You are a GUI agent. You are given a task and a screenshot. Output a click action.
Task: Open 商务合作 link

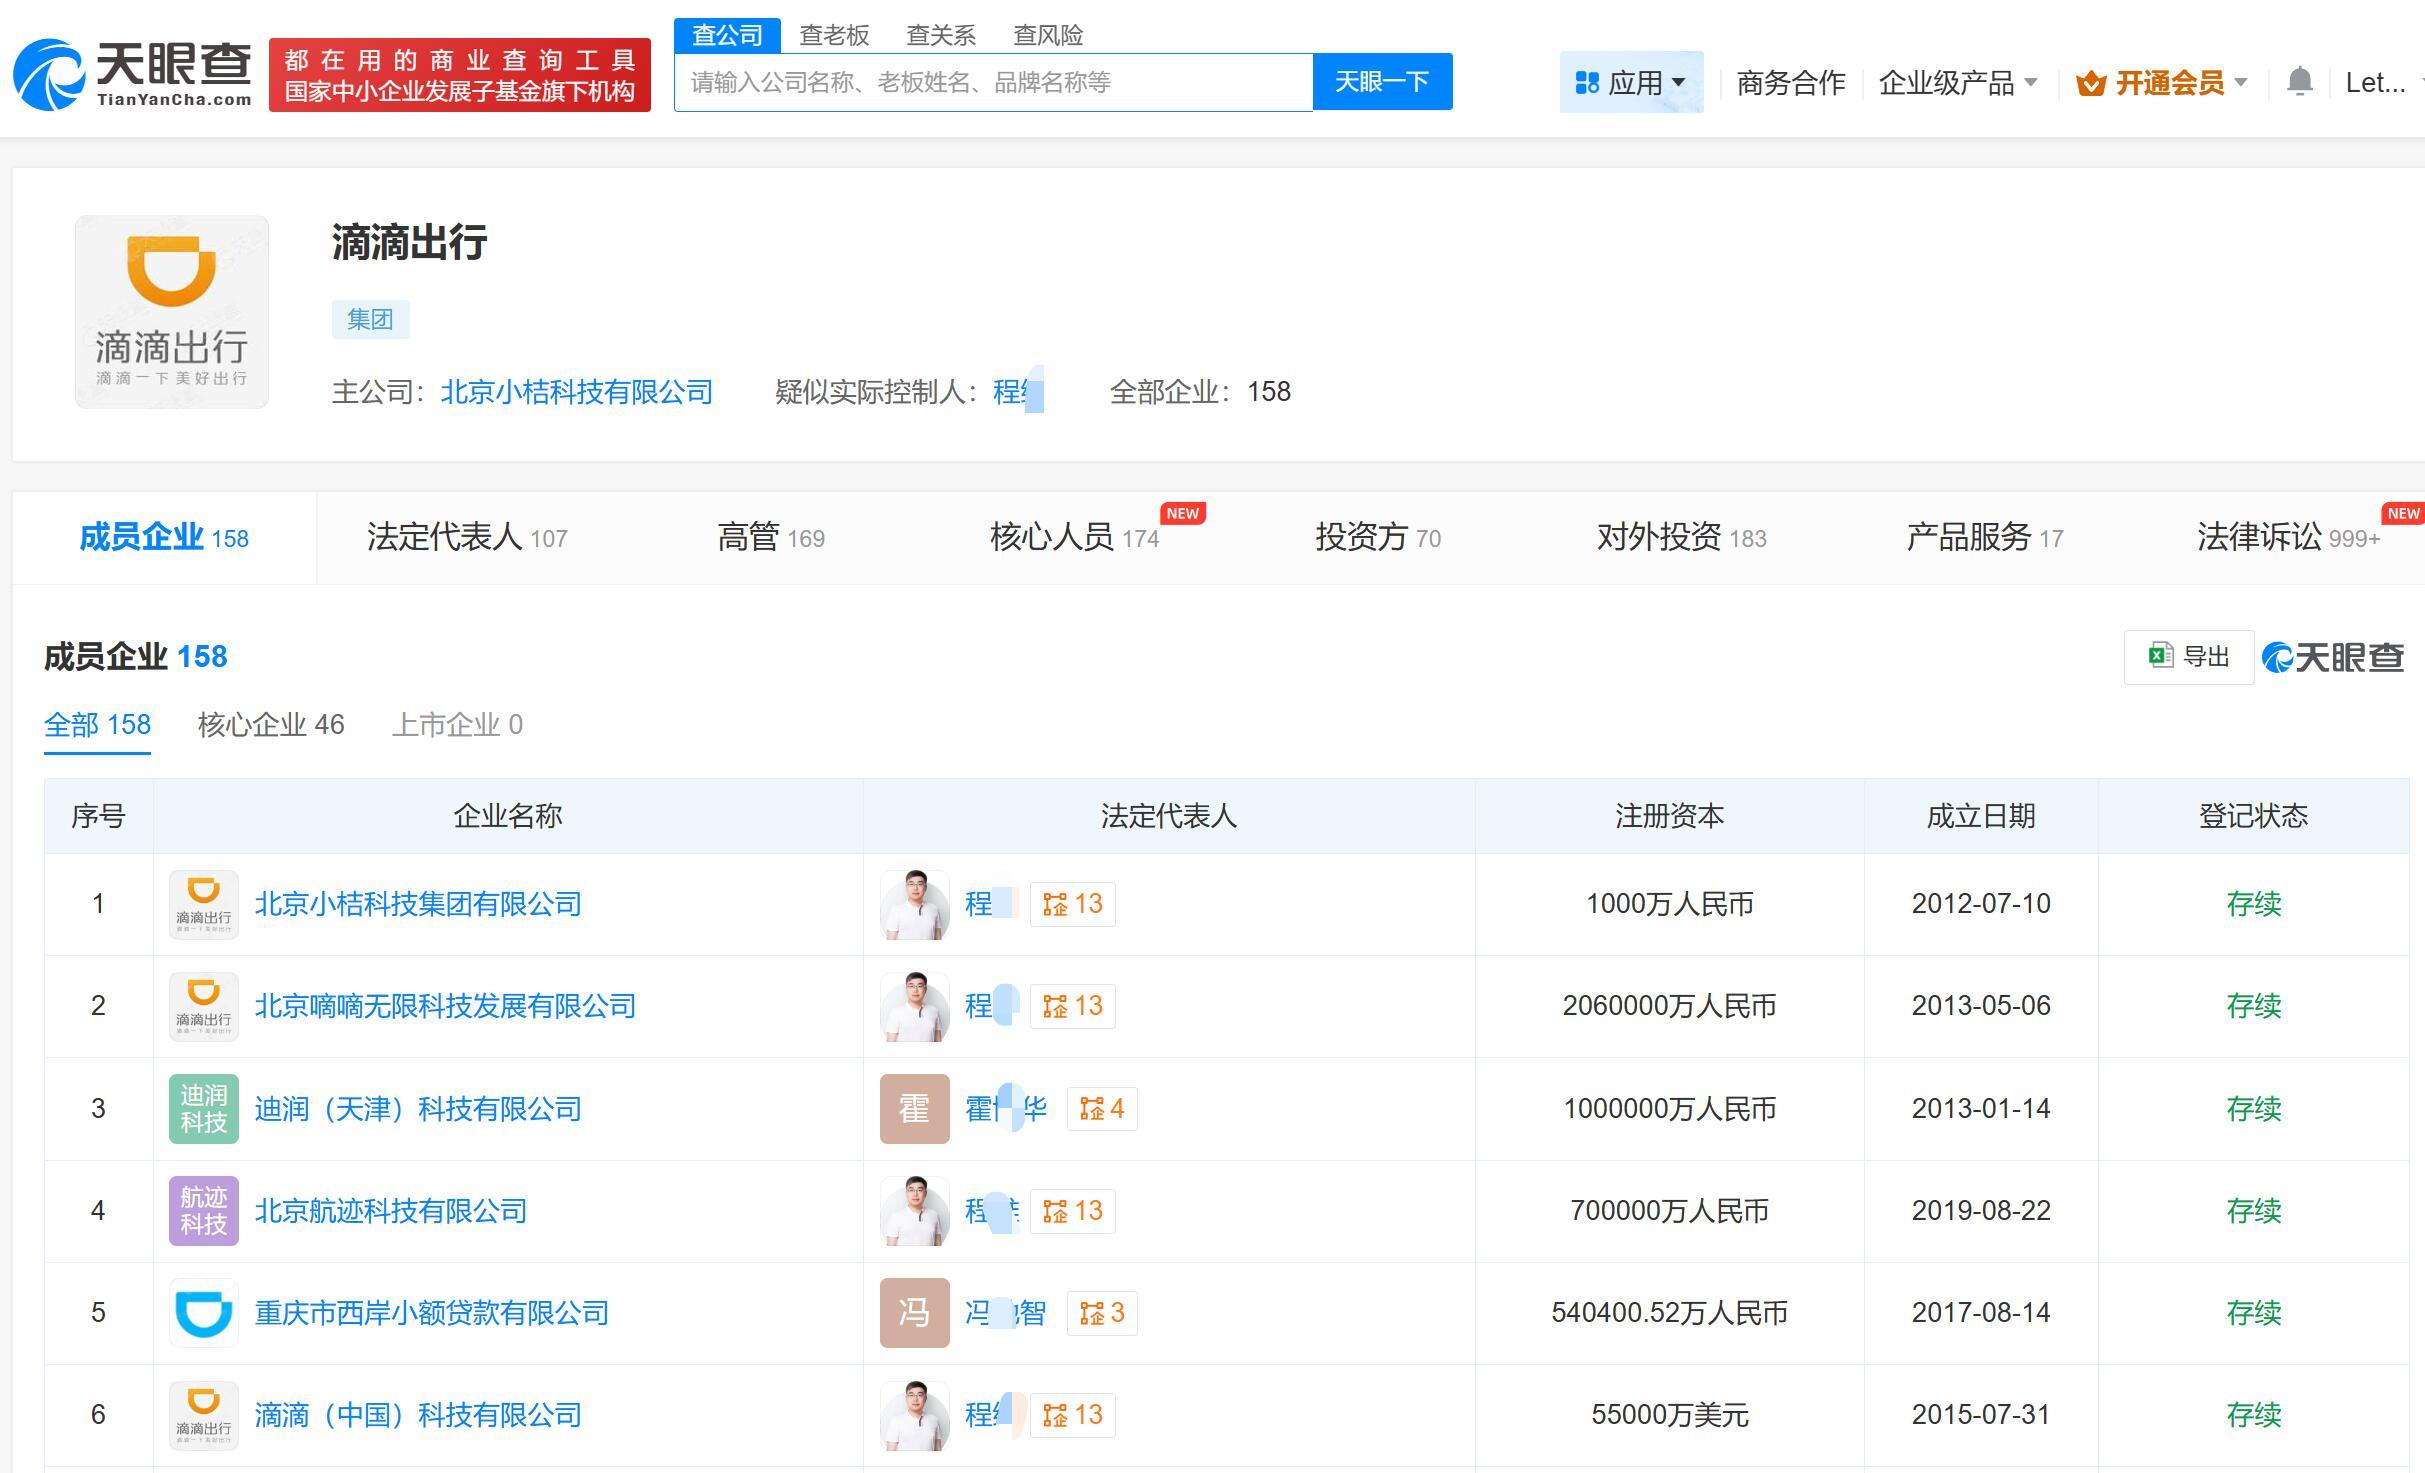click(1791, 83)
